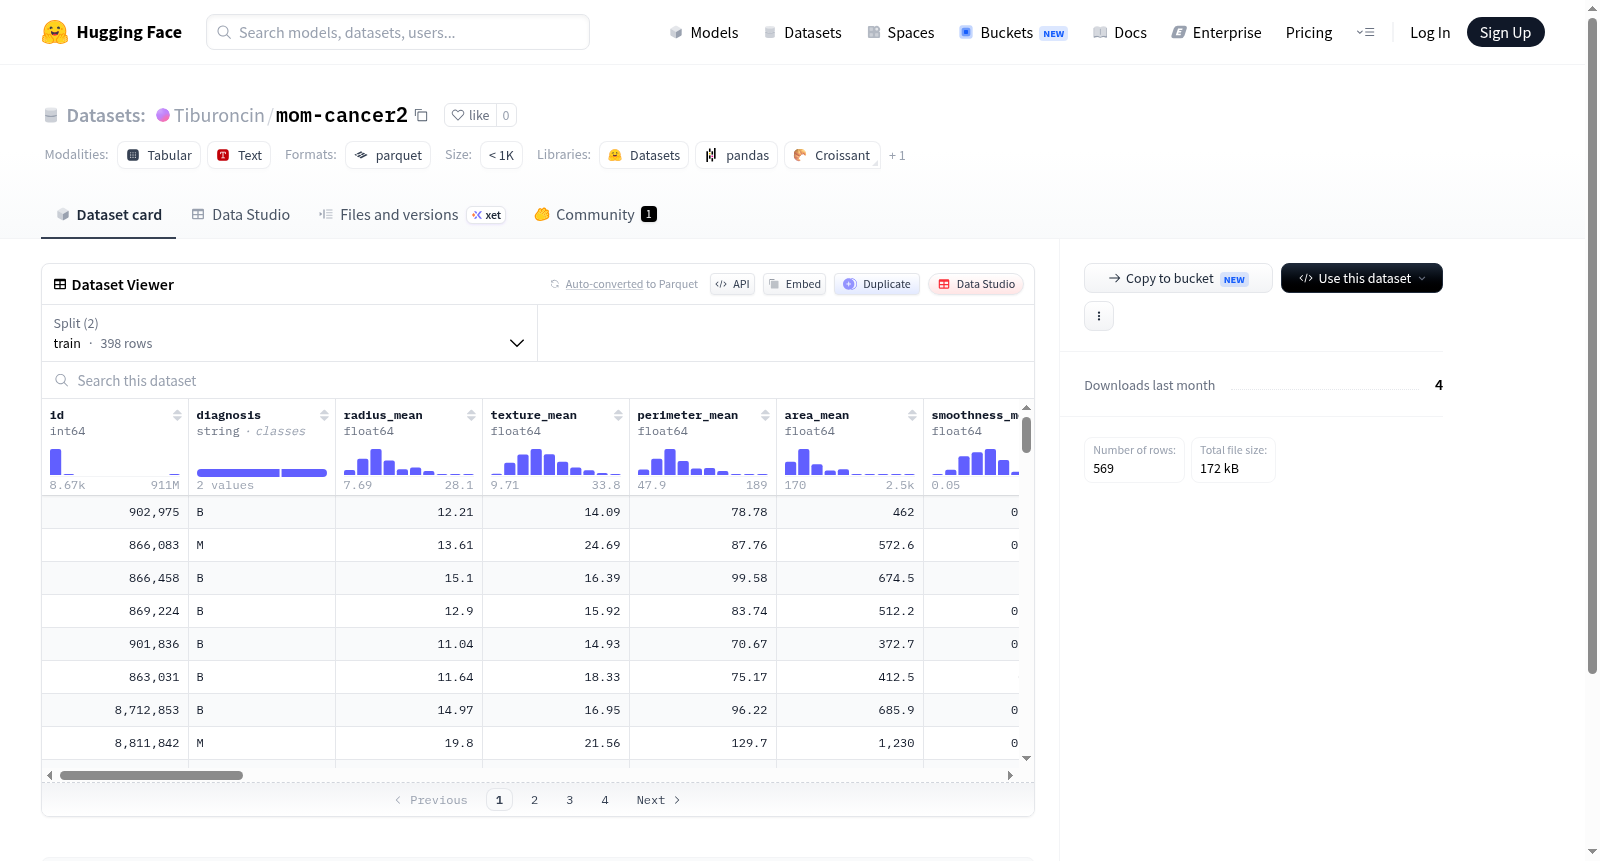Click the search magnifier in dataset viewer
The width and height of the screenshot is (1600, 861).
pyautogui.click(x=62, y=380)
